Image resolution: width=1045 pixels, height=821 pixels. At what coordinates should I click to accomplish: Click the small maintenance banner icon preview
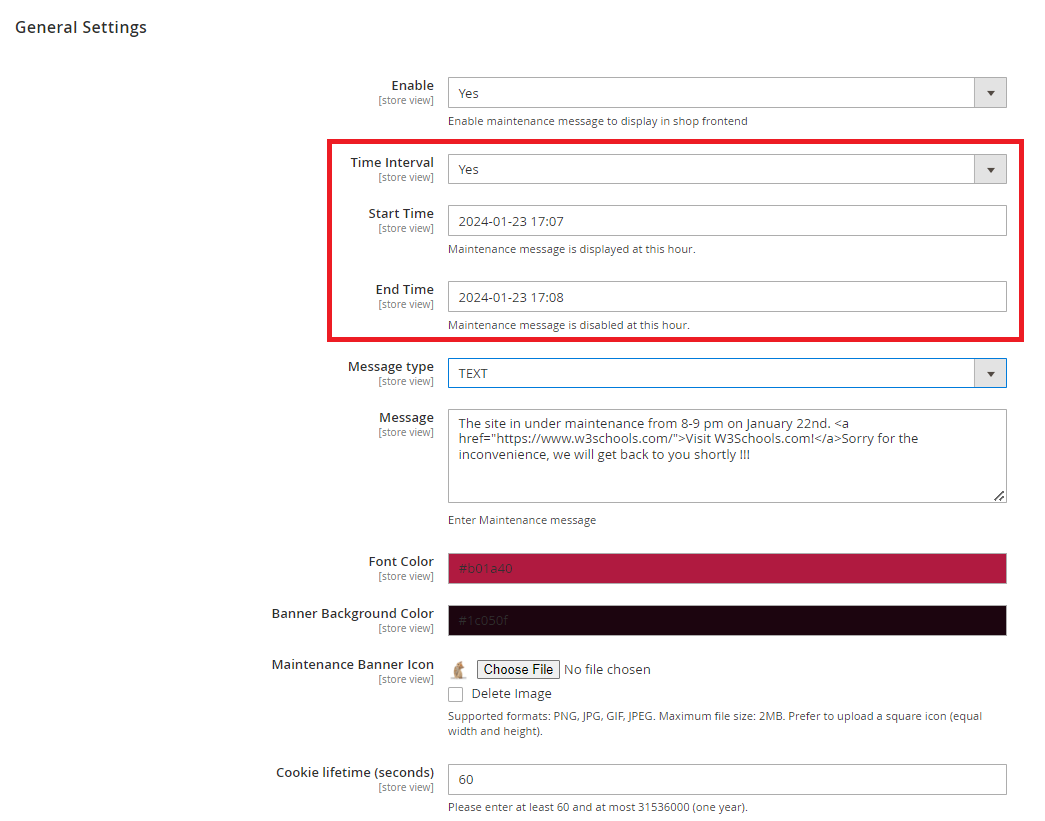pos(459,670)
